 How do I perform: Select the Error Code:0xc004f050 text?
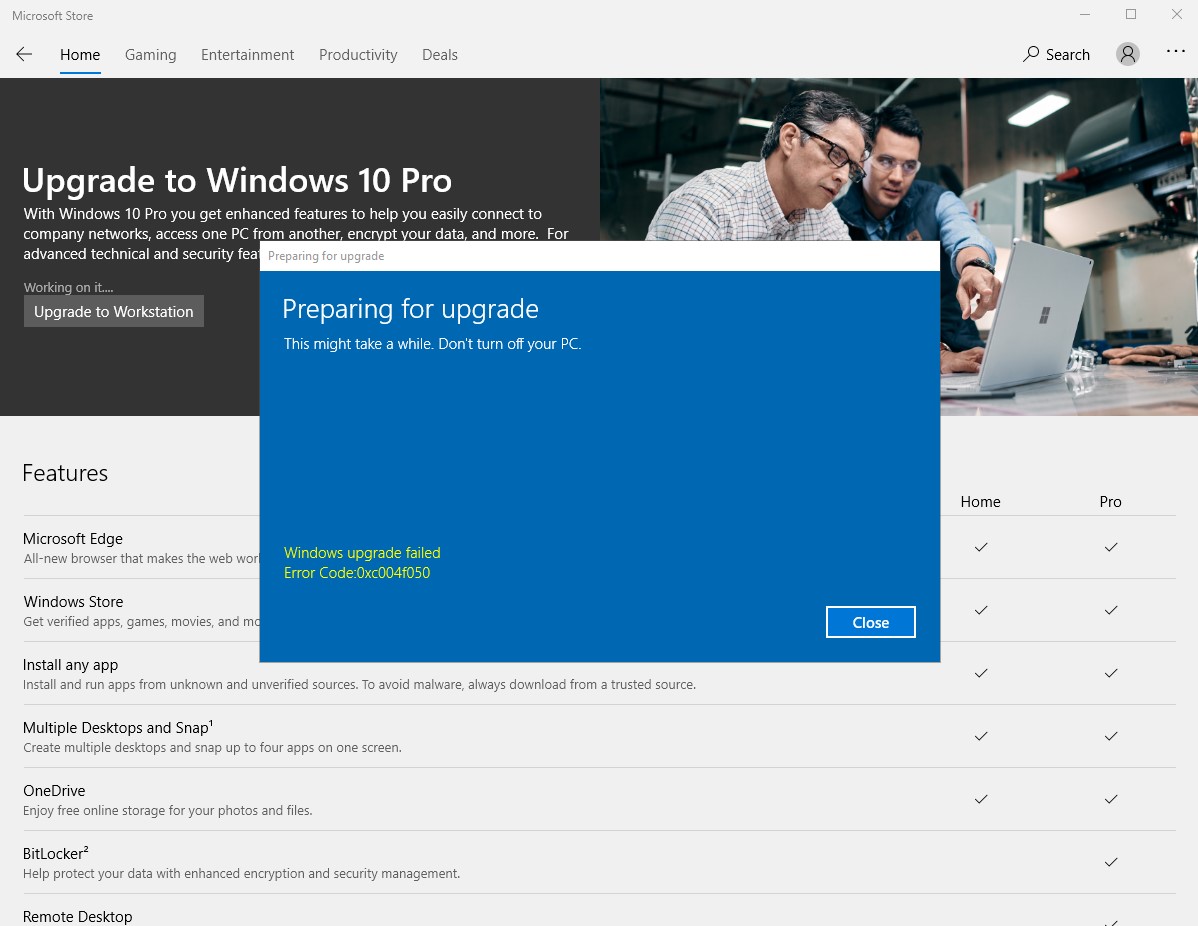(x=357, y=572)
